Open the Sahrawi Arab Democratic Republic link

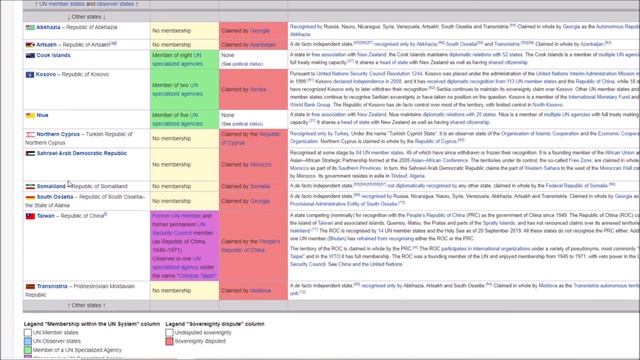click(82, 153)
